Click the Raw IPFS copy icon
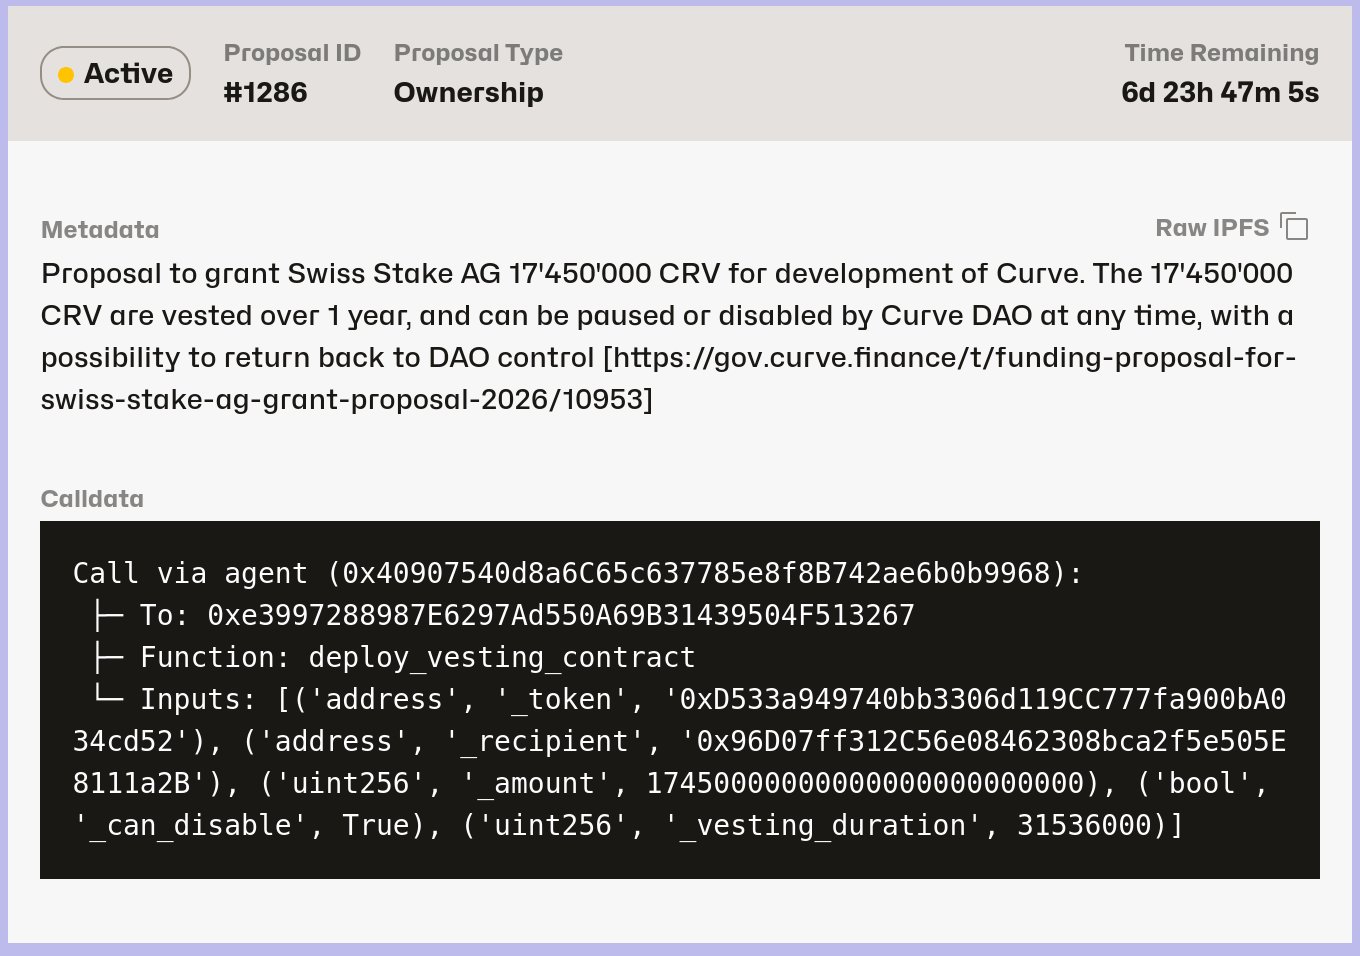The image size is (1360, 956). (x=1295, y=227)
